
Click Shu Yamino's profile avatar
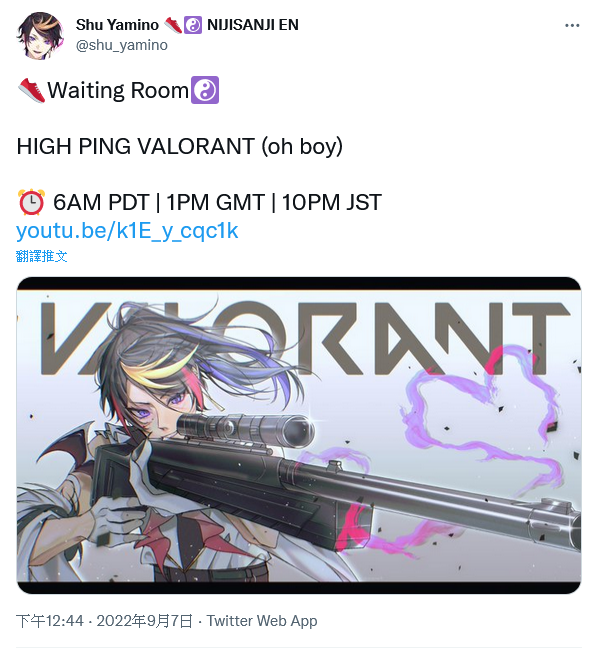point(40,36)
